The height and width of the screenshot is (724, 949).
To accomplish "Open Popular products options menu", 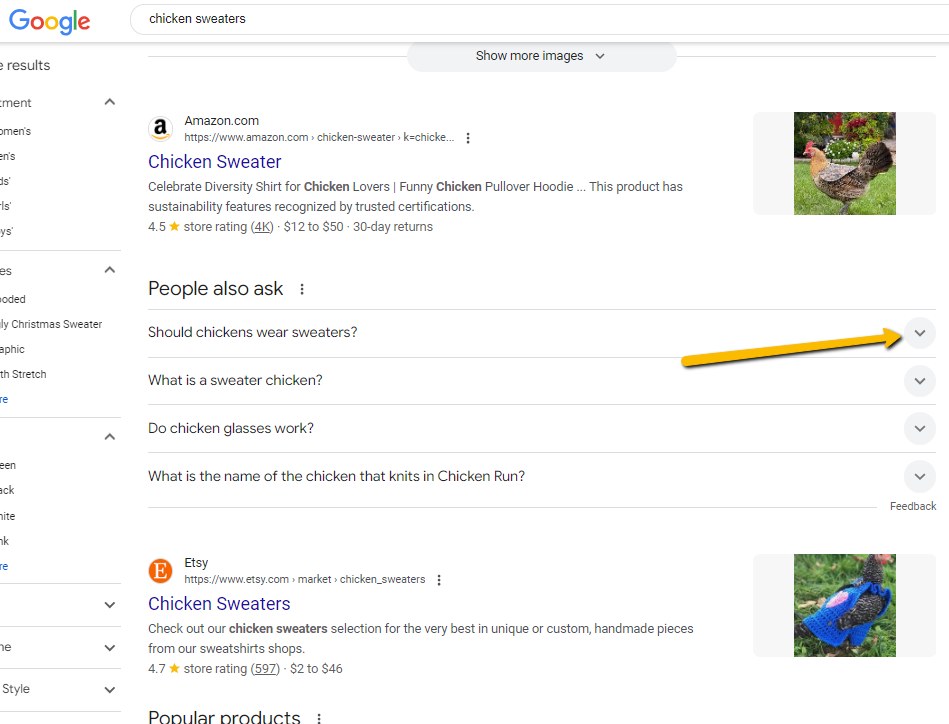I will [319, 719].
